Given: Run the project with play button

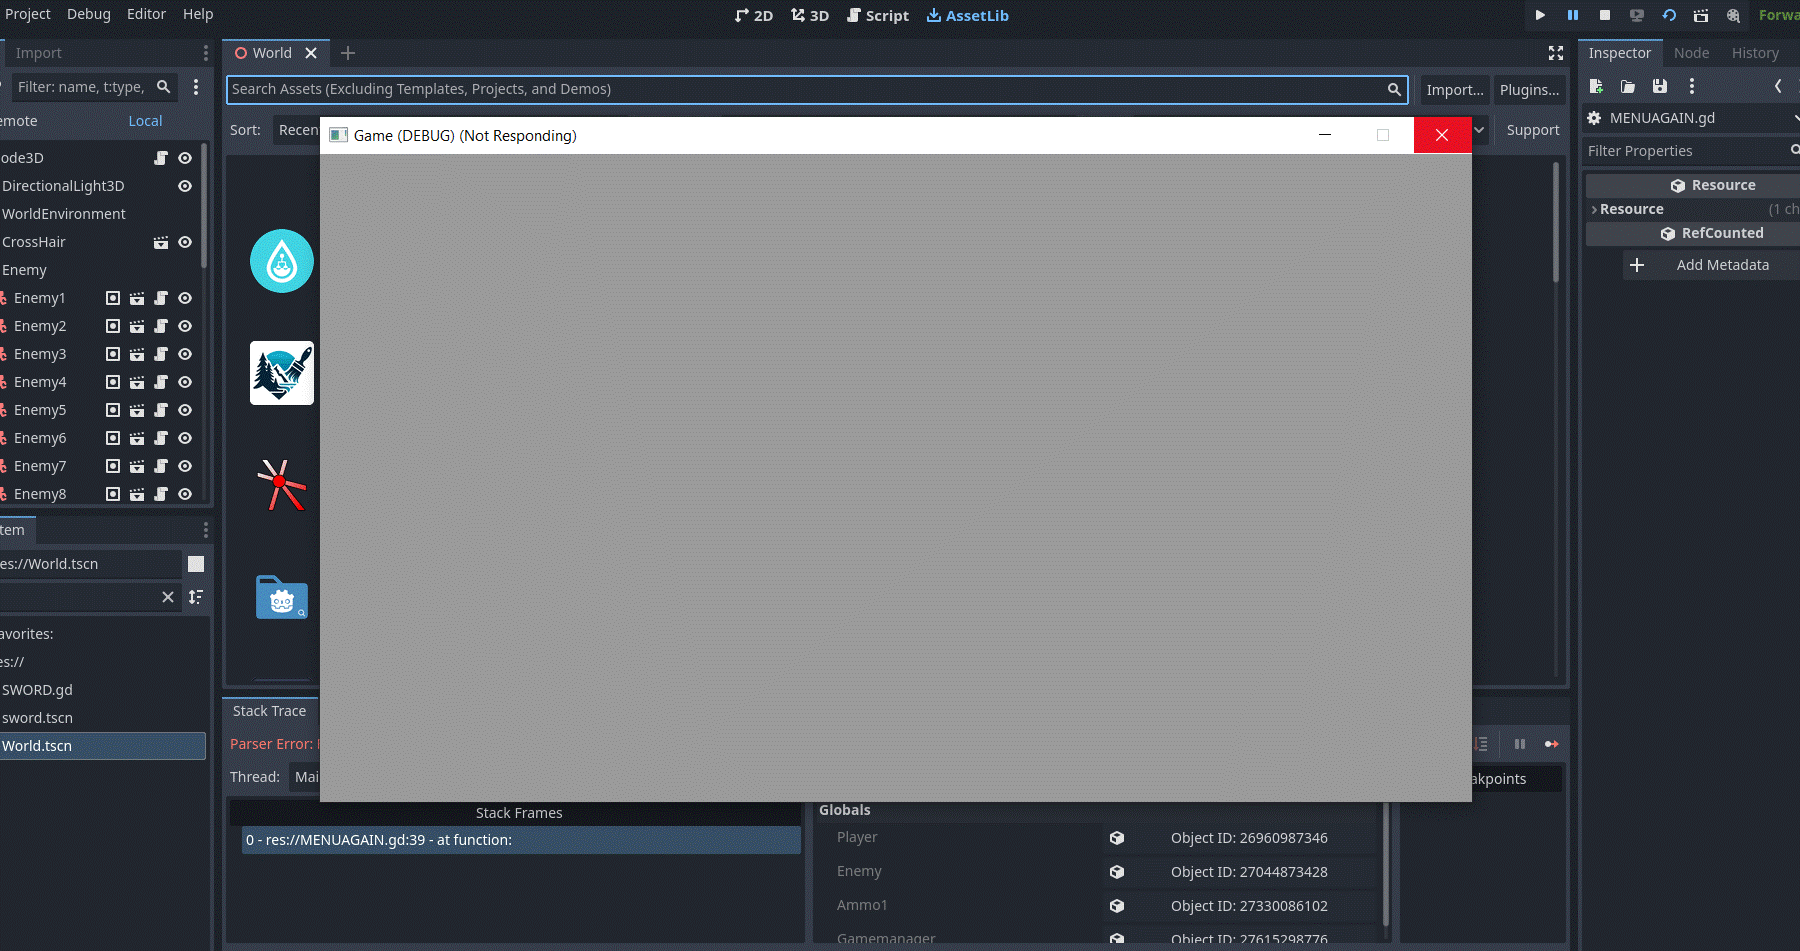Looking at the screenshot, I should (1540, 15).
